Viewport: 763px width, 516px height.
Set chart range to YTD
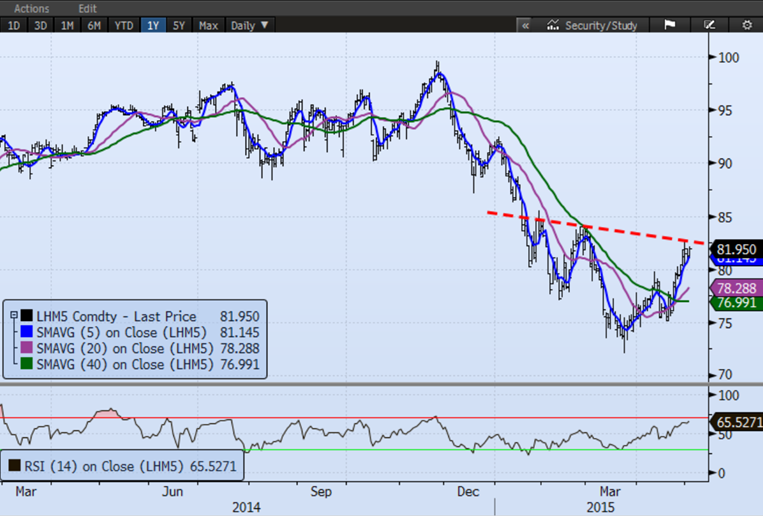pyautogui.click(x=124, y=25)
